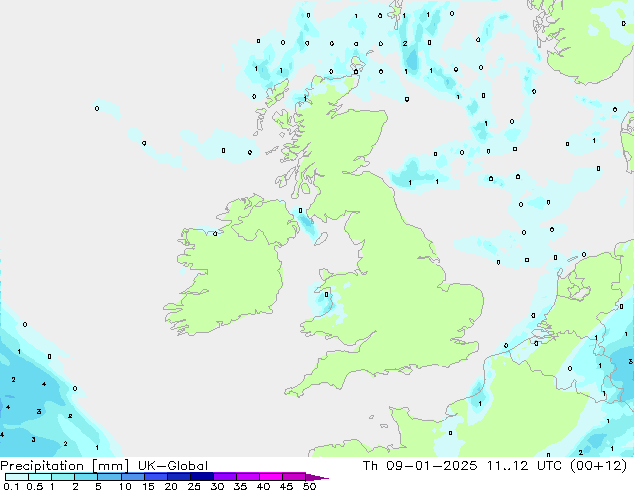Select the 0.5–1 mm legend color box

40,477
